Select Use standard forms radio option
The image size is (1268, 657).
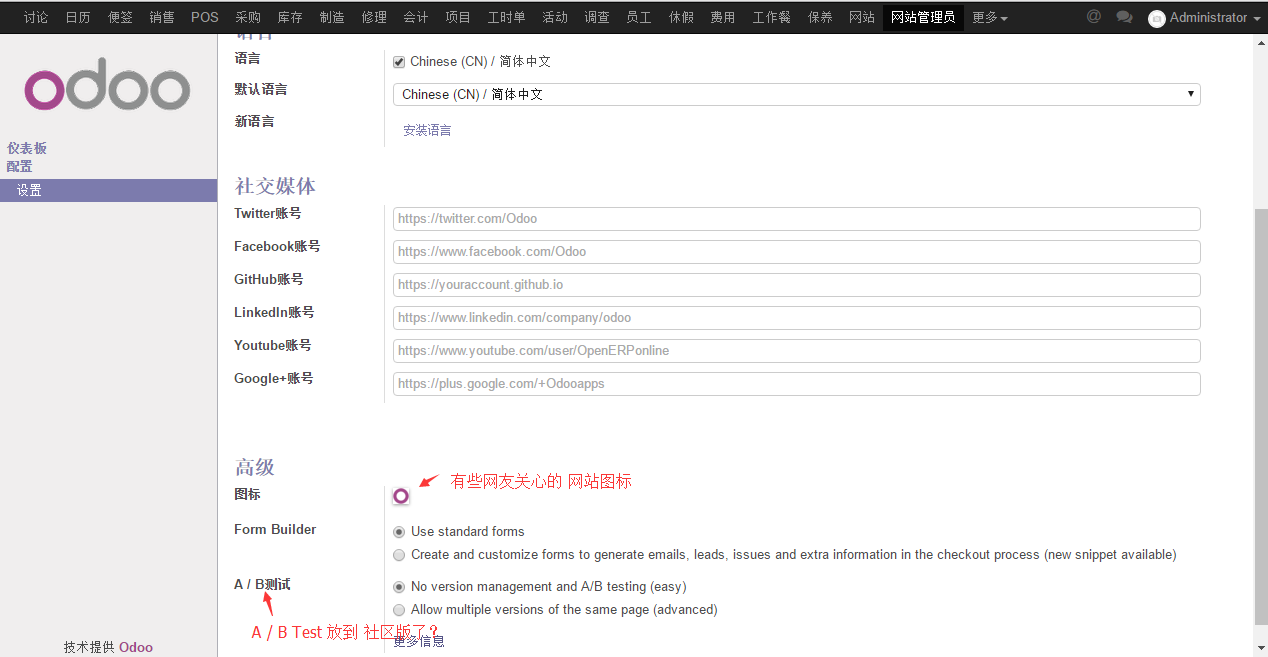(400, 532)
